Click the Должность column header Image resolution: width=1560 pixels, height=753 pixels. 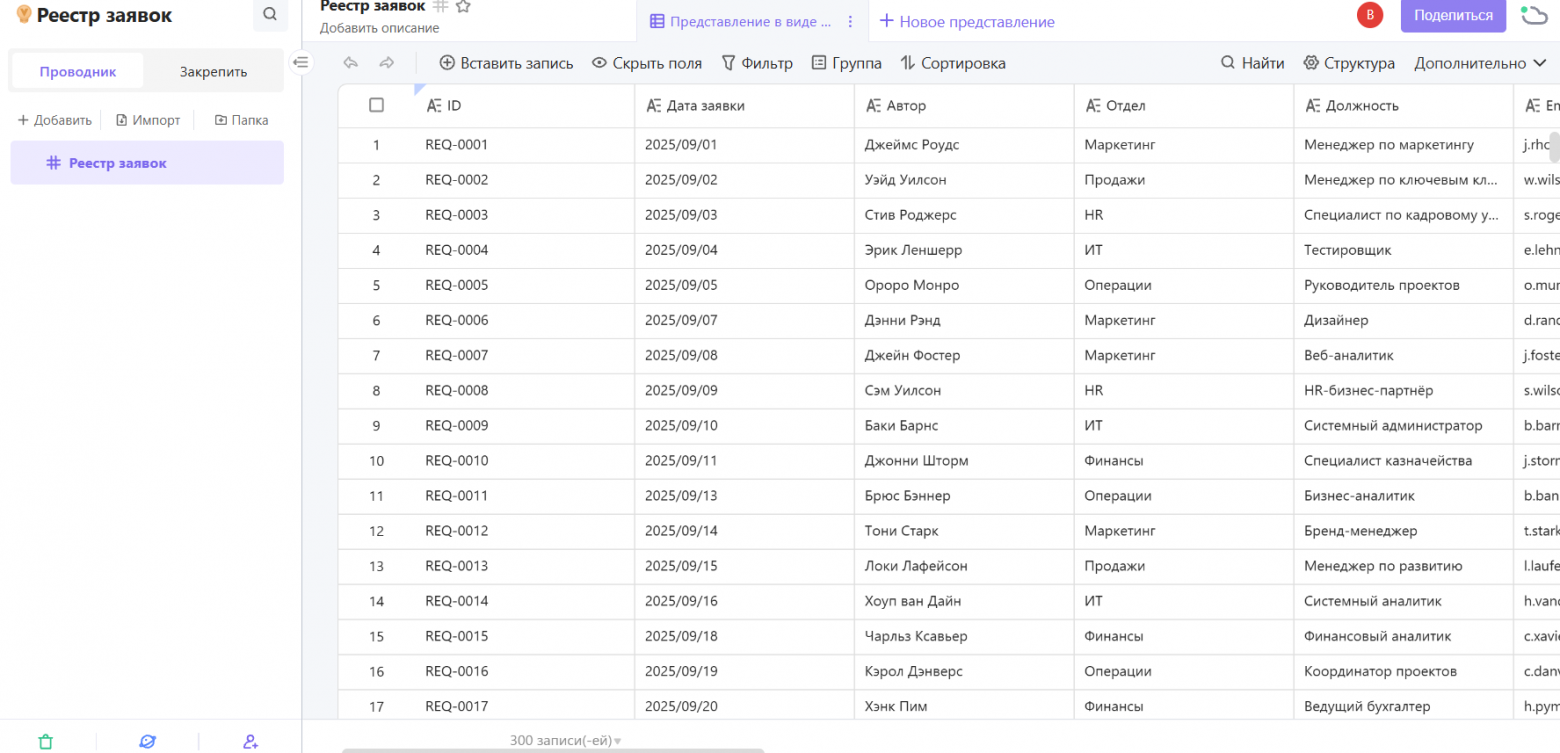(1403, 105)
